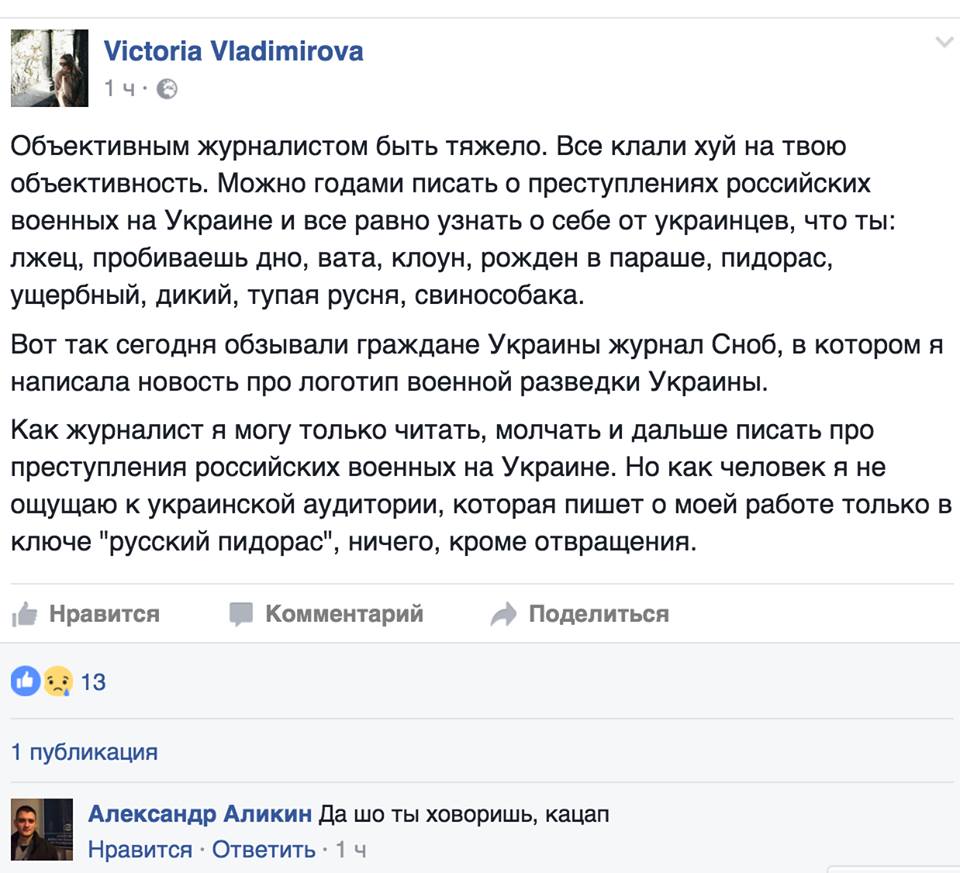Click the Поделиться share arrow icon
The image size is (960, 873).
[504, 614]
